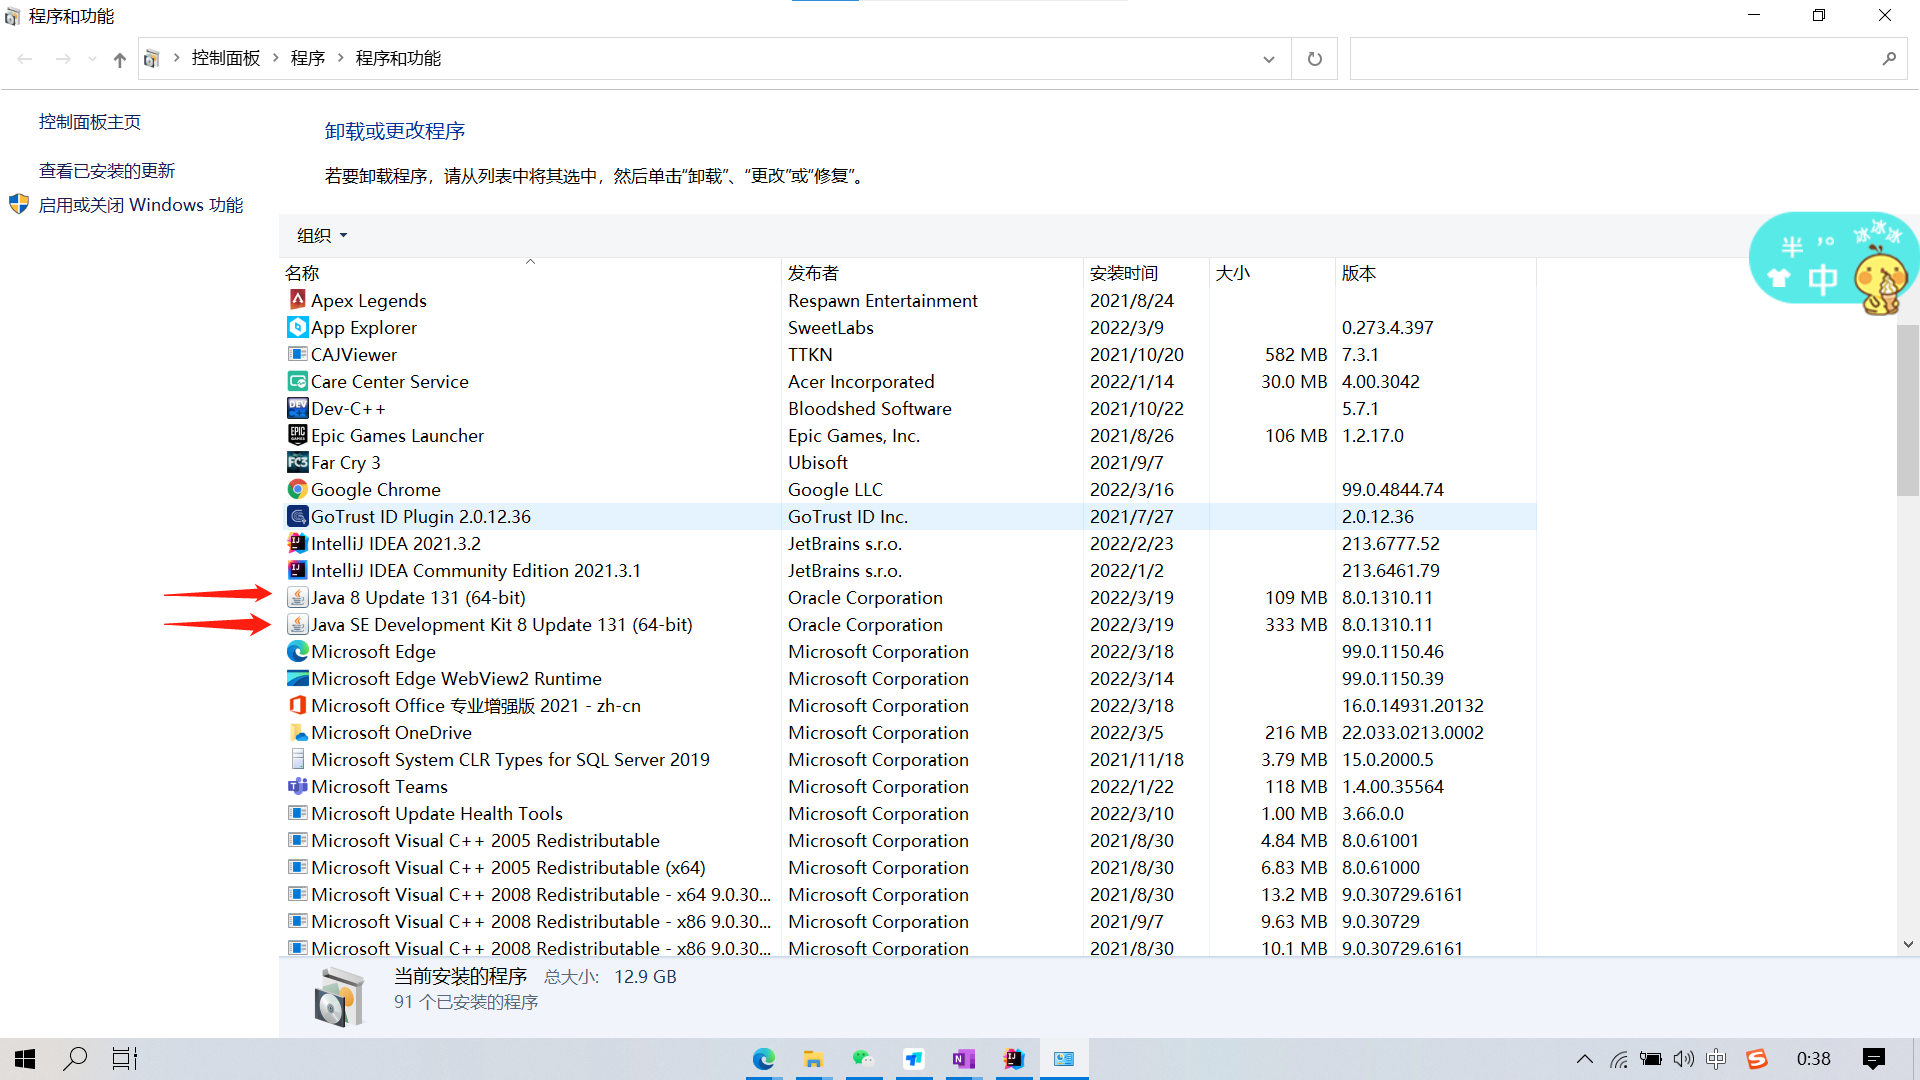The height and width of the screenshot is (1080, 1920).
Task: Click the Microsoft Office 2021 icon
Action: (x=297, y=705)
